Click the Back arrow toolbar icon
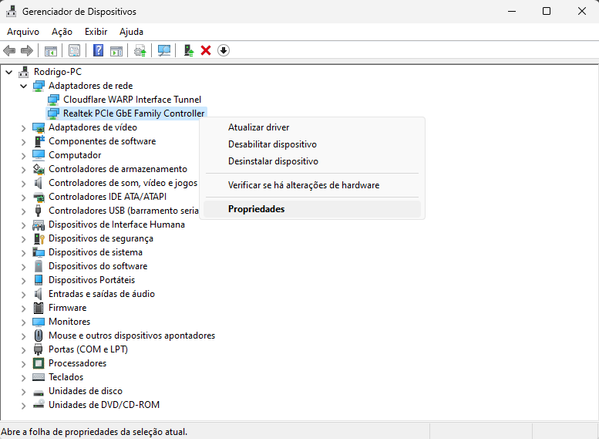Screen dimensions: 599x439 pyautogui.click(x=9, y=50)
